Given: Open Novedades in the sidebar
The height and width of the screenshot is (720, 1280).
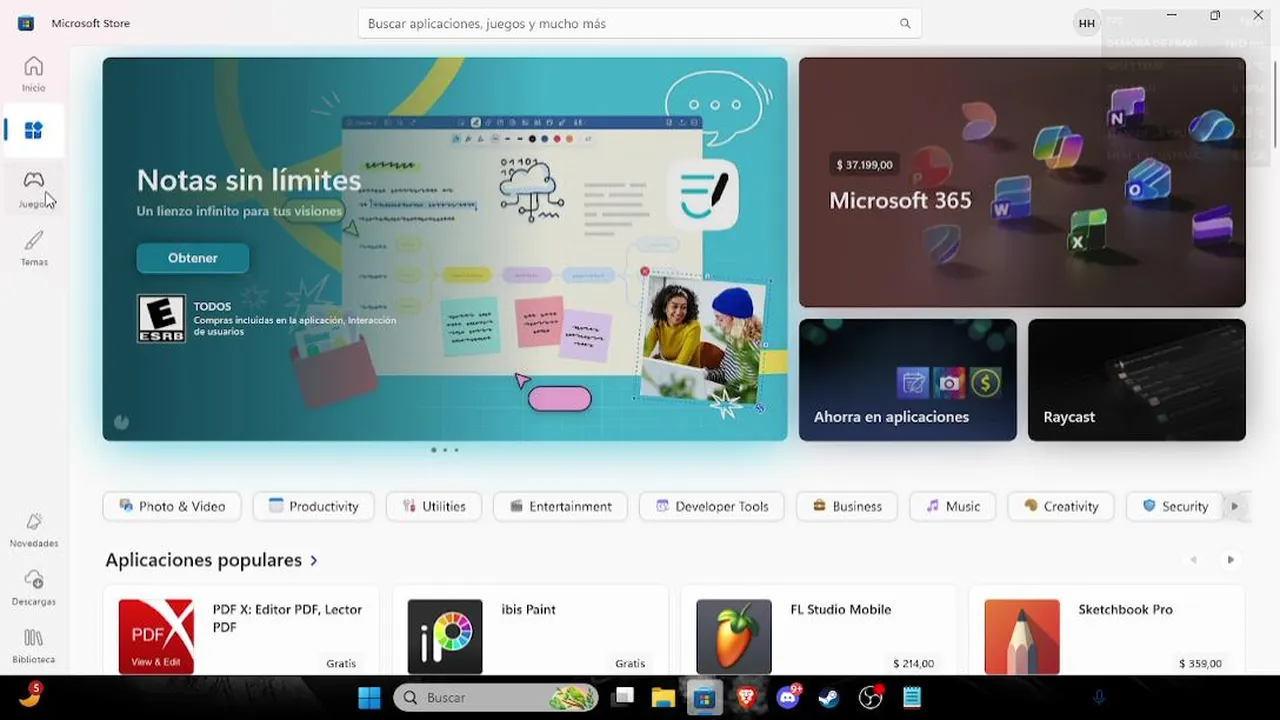Looking at the screenshot, I should [x=34, y=530].
